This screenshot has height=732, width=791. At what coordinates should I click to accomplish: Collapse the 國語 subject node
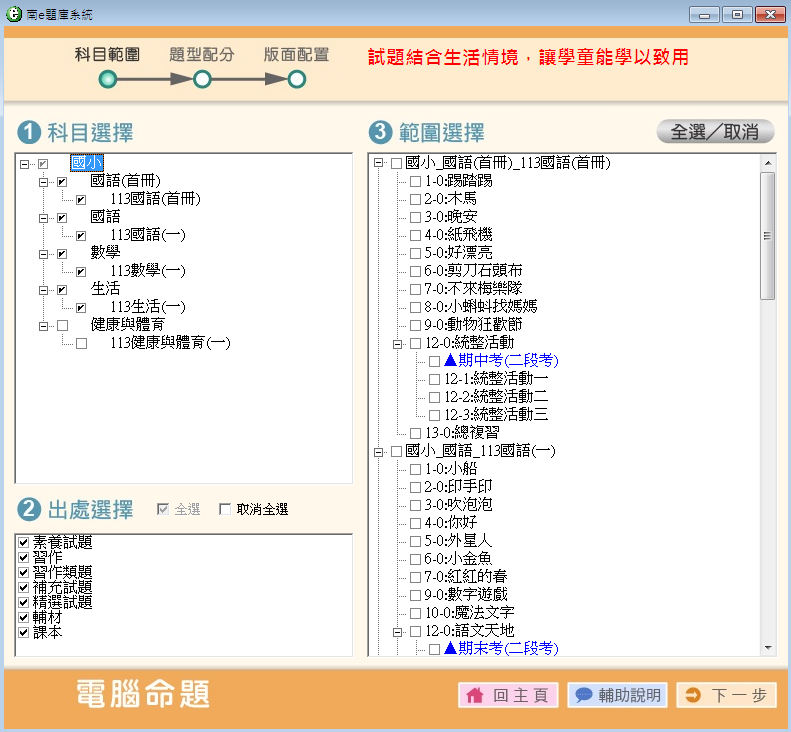coord(43,218)
